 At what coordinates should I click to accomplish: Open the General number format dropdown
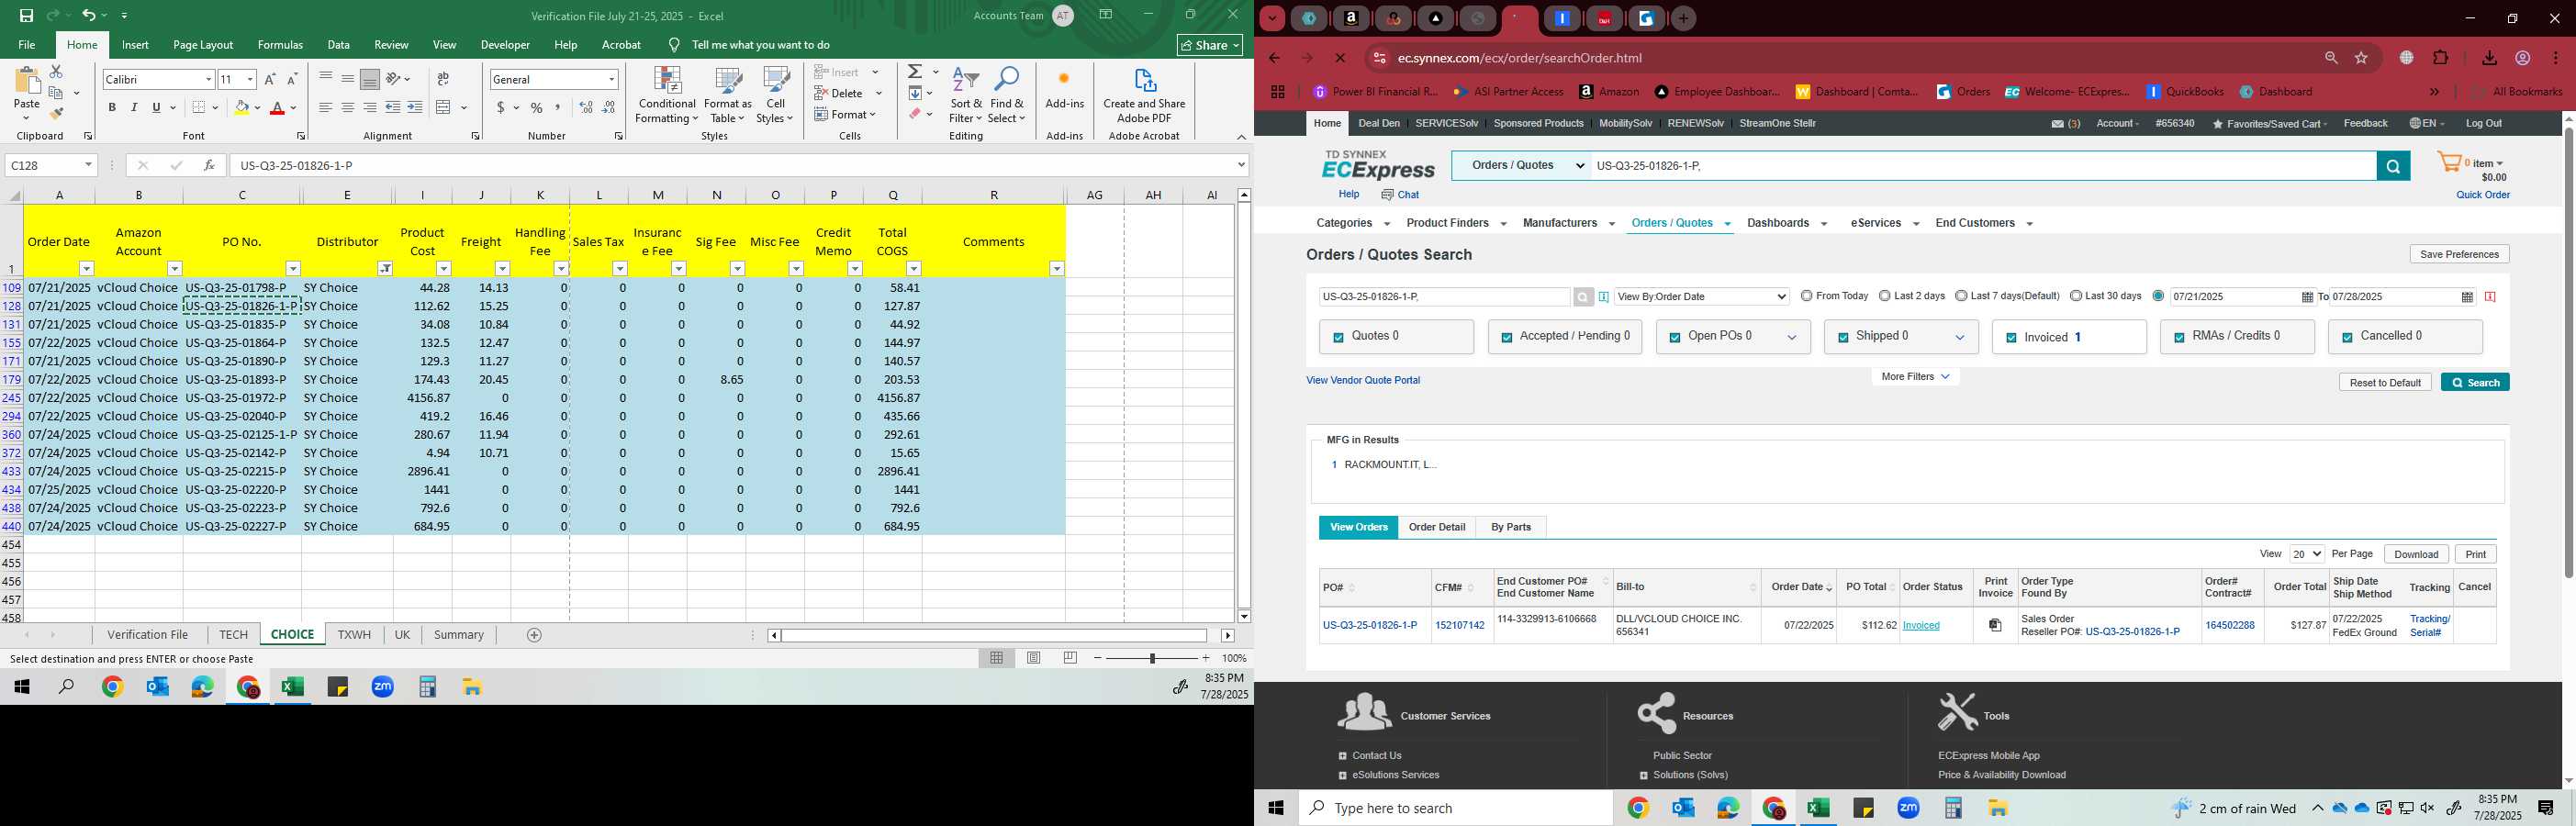click(611, 79)
